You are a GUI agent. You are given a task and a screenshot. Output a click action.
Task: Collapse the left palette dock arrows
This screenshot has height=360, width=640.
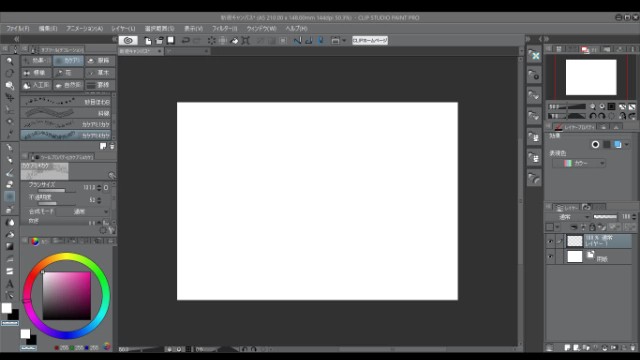pyautogui.click(x=16, y=39)
